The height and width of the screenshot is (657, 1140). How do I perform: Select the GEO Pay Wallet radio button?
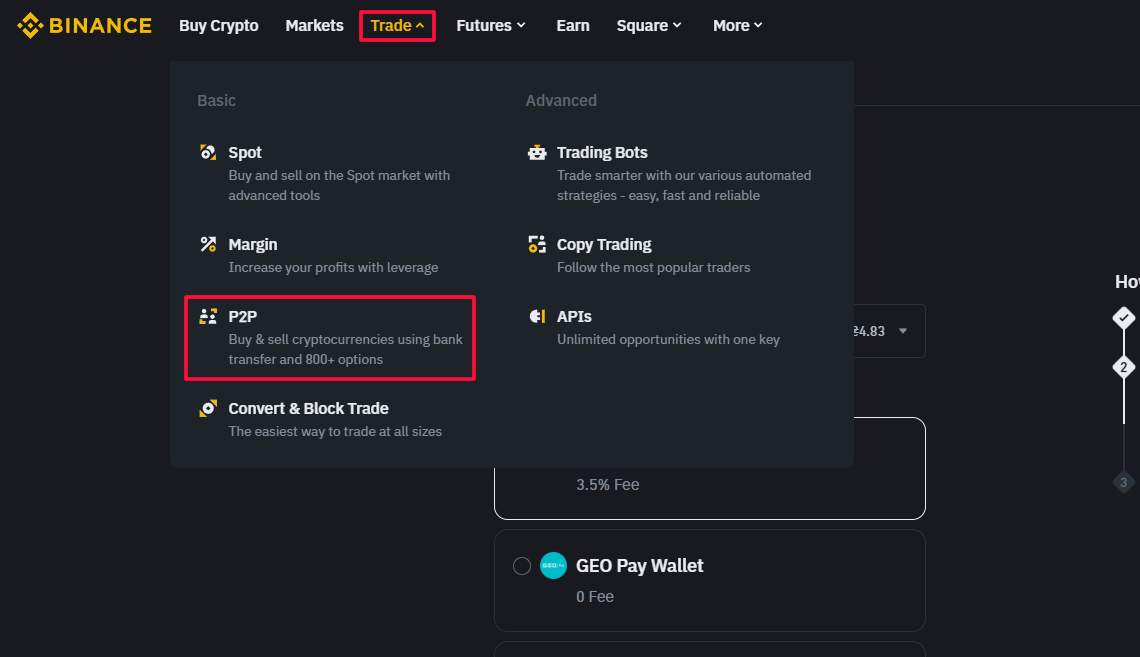click(521, 565)
